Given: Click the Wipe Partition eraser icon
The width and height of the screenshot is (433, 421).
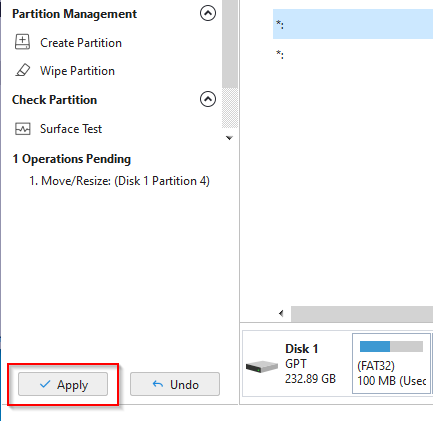Looking at the screenshot, I should pyautogui.click(x=22, y=71).
